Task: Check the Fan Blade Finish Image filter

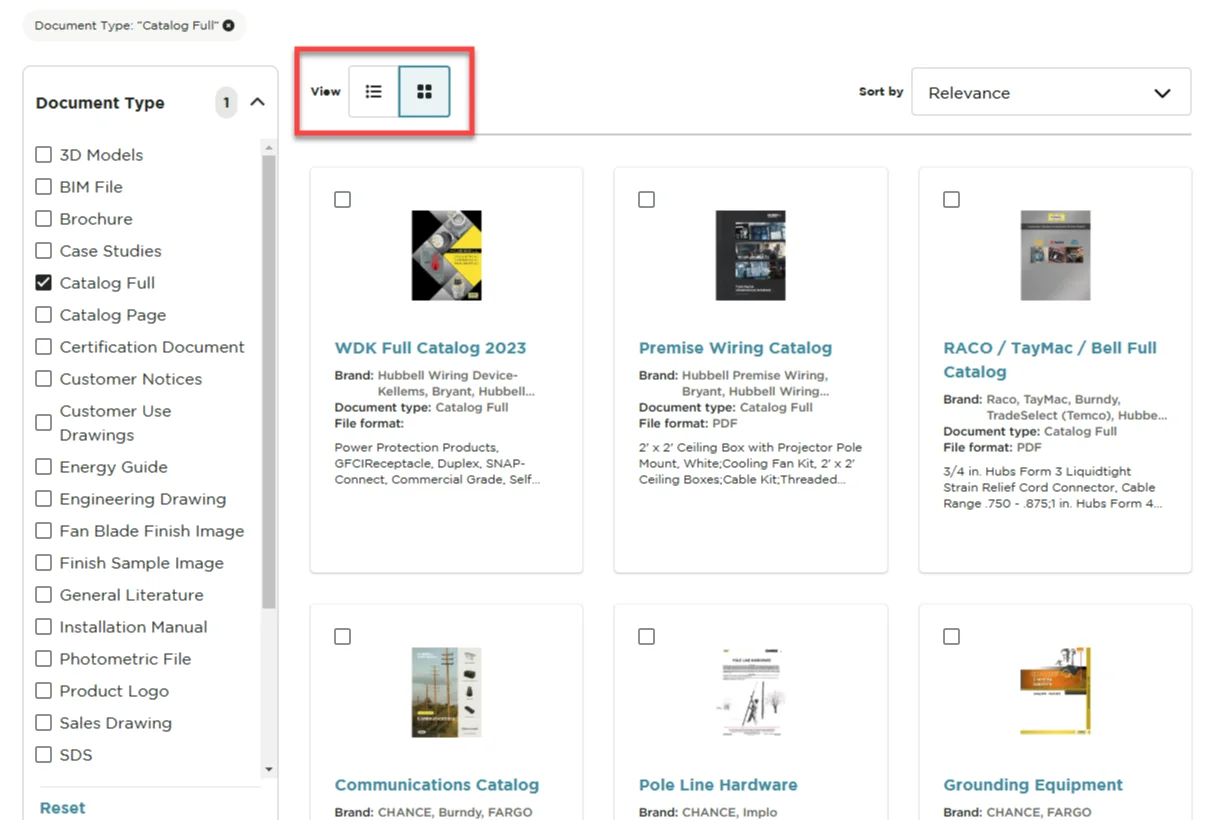Action: click(44, 530)
